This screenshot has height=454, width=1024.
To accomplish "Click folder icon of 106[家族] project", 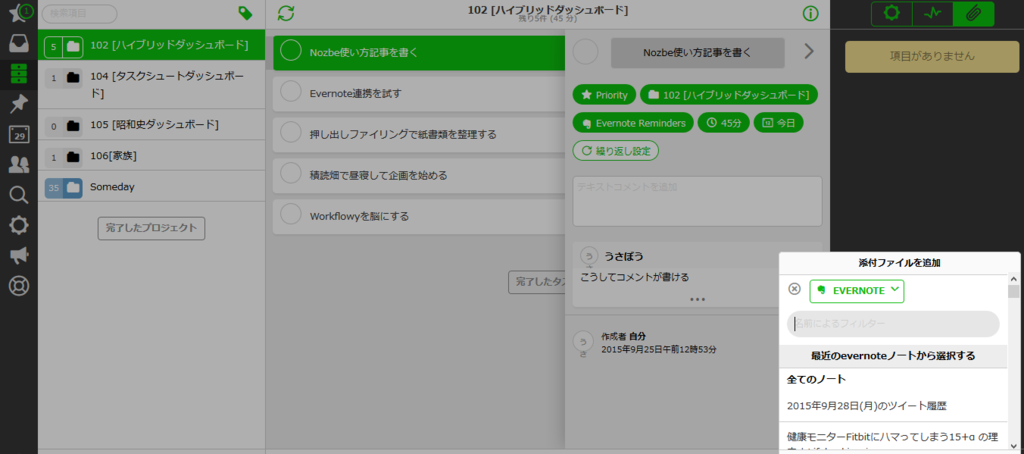I will pos(73,156).
